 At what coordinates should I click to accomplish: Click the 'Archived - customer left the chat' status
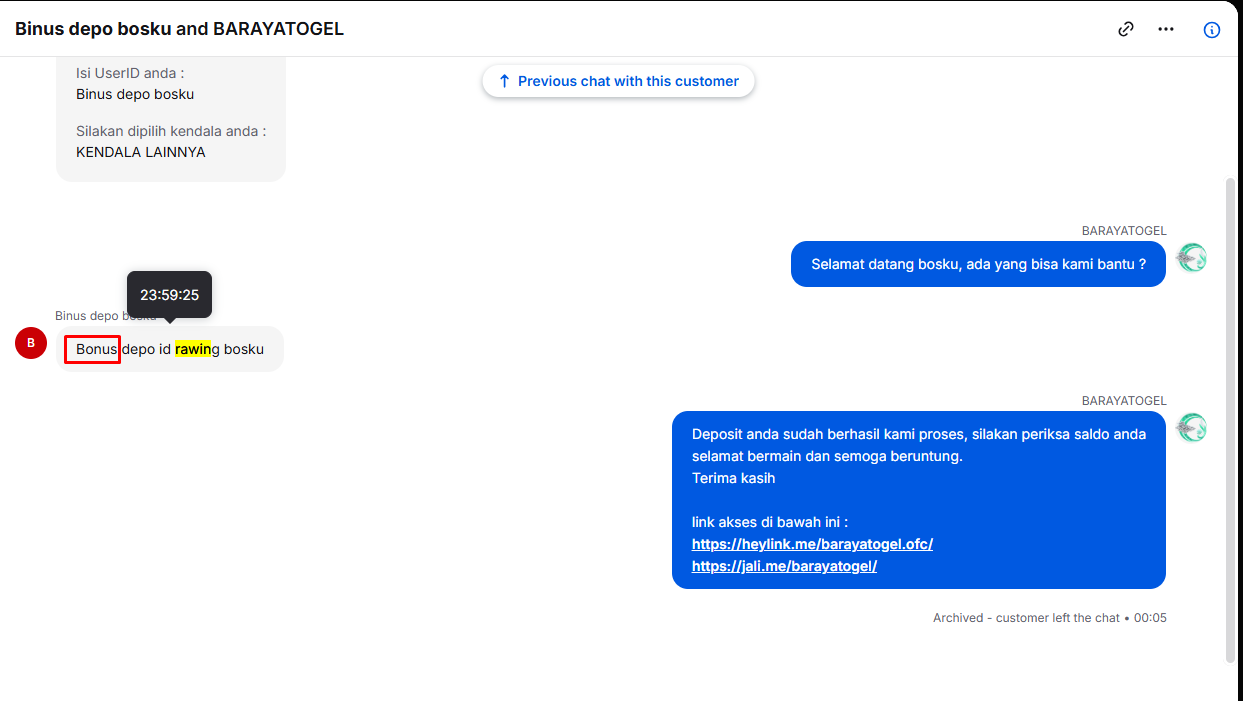point(1026,618)
